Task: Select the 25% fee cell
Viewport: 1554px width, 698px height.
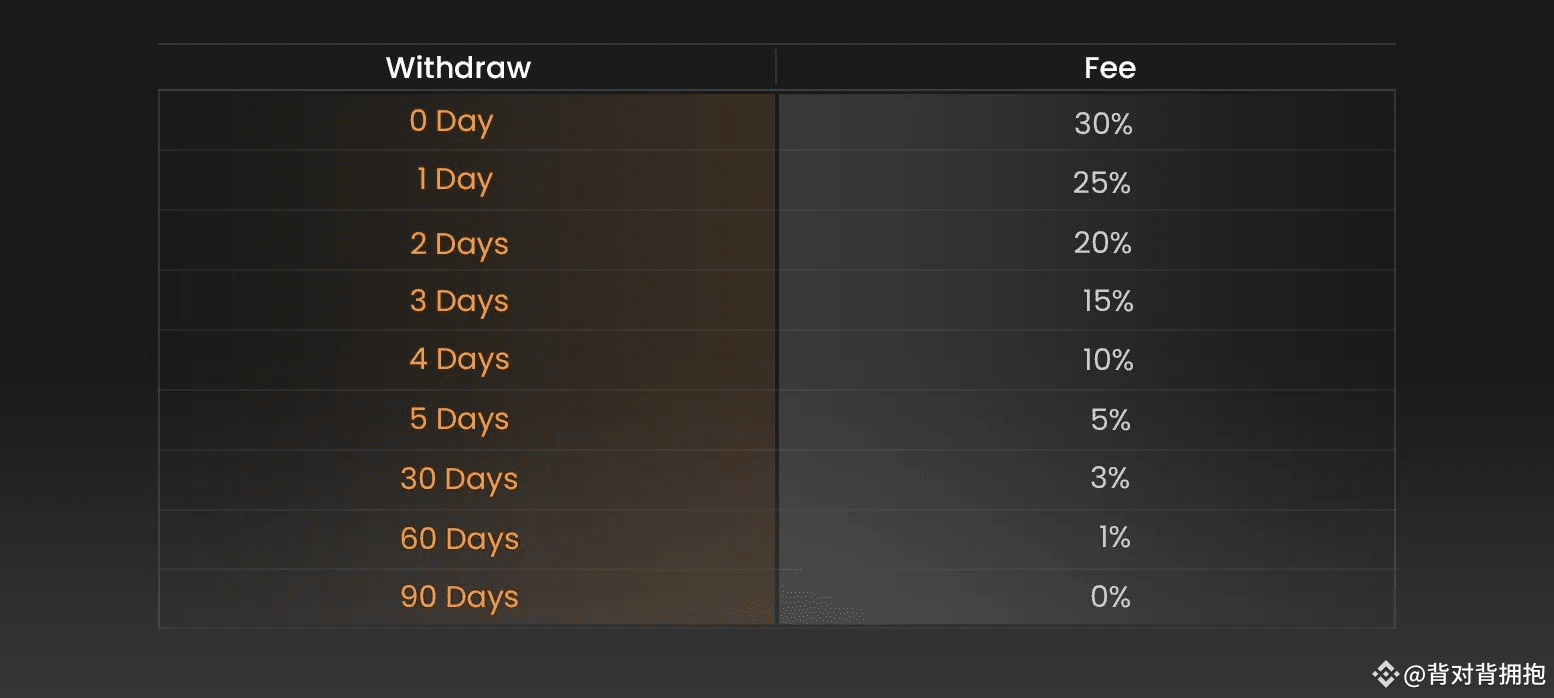Action: point(1102,183)
